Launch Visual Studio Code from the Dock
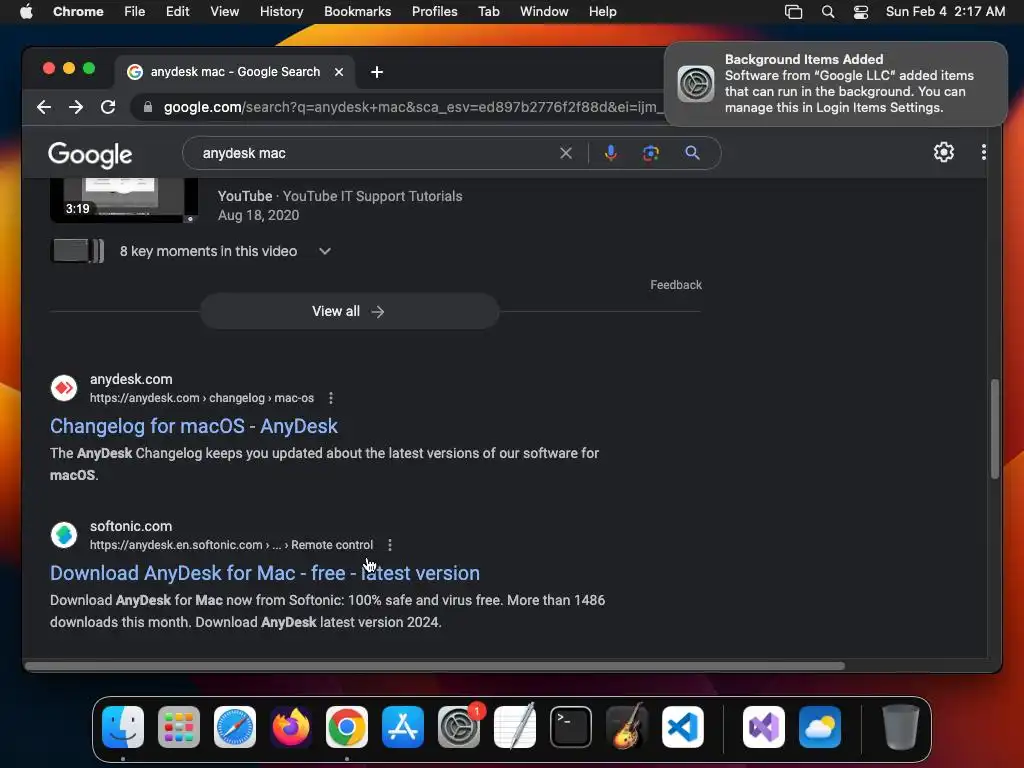This screenshot has height=768, width=1024. click(683, 727)
